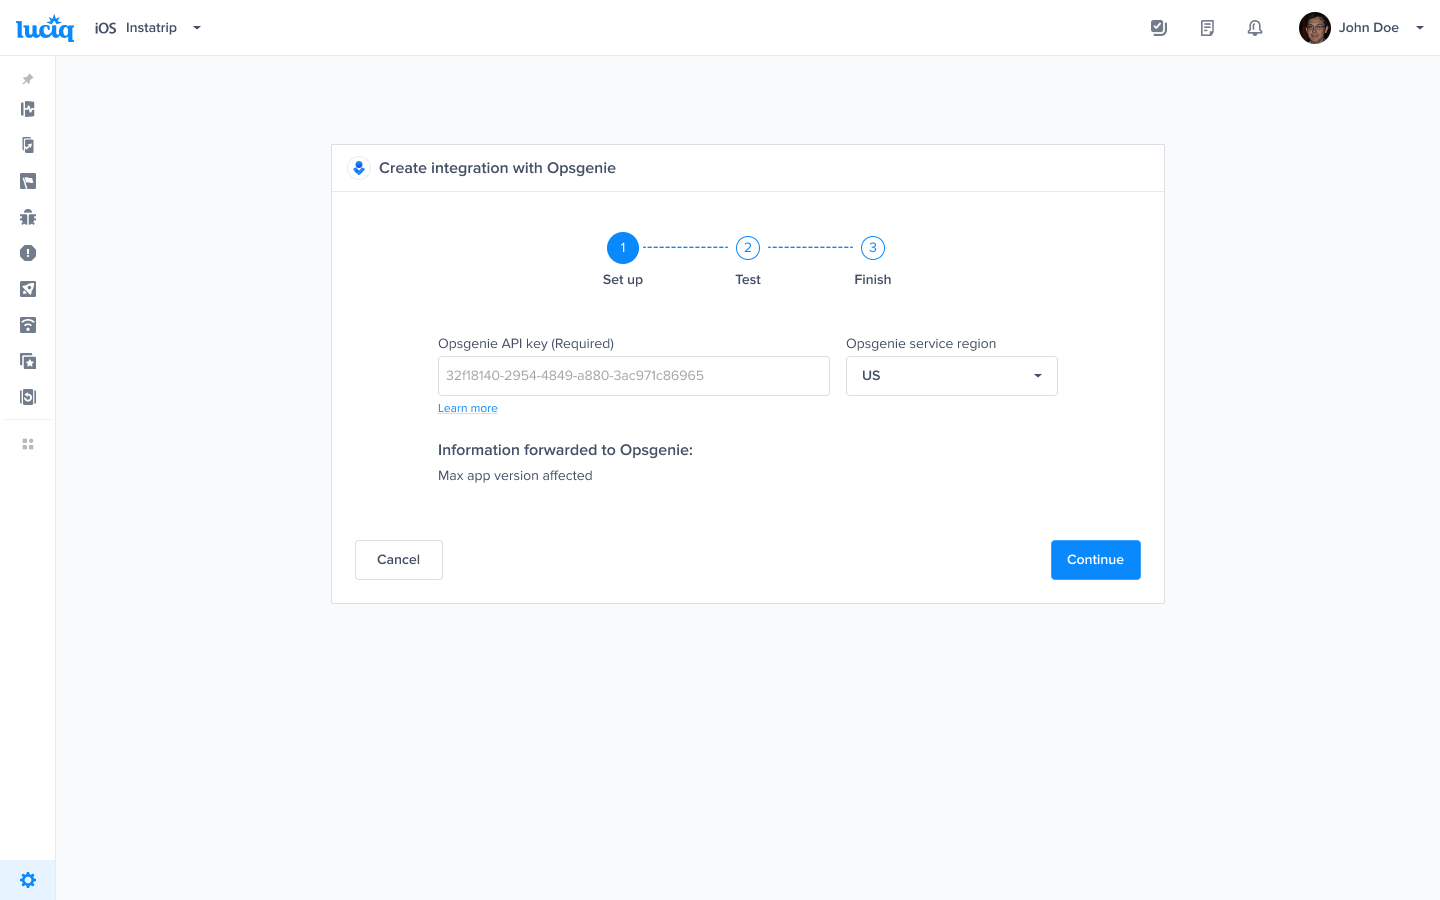Open the flag sidebar icon
Image resolution: width=1440 pixels, height=900 pixels.
(28, 181)
